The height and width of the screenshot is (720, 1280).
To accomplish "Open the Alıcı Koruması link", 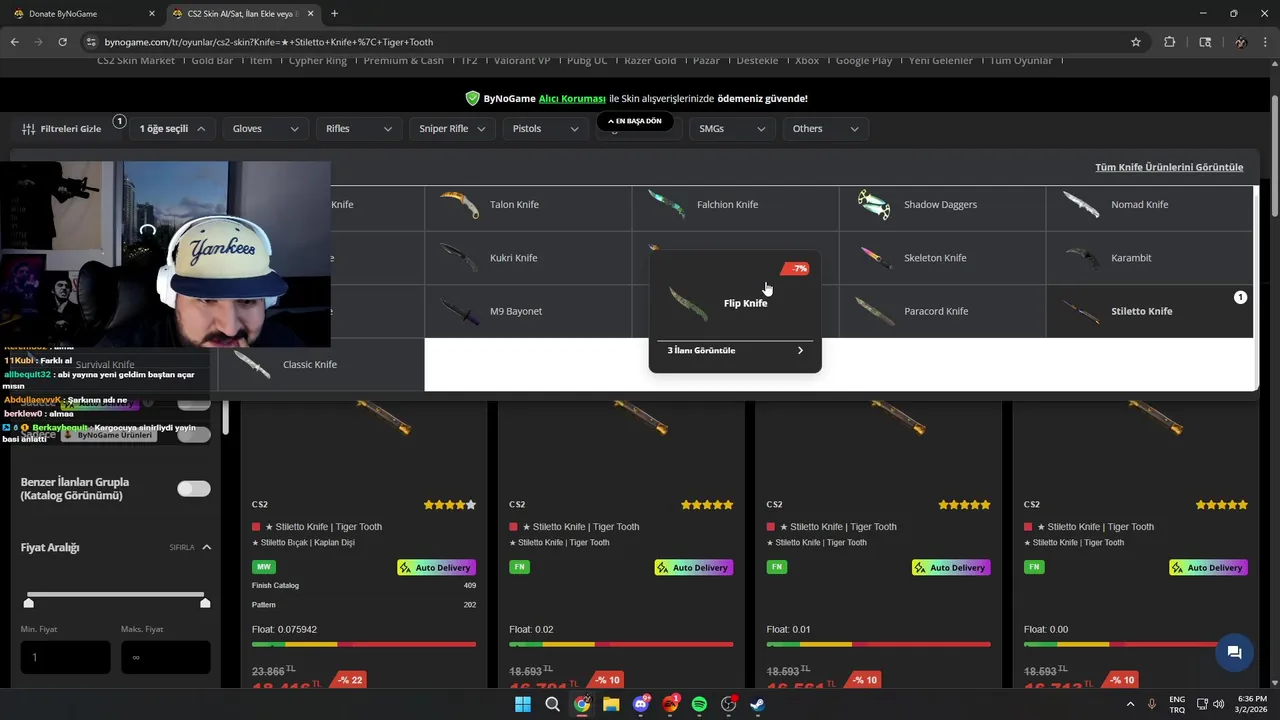I will tap(572, 99).
